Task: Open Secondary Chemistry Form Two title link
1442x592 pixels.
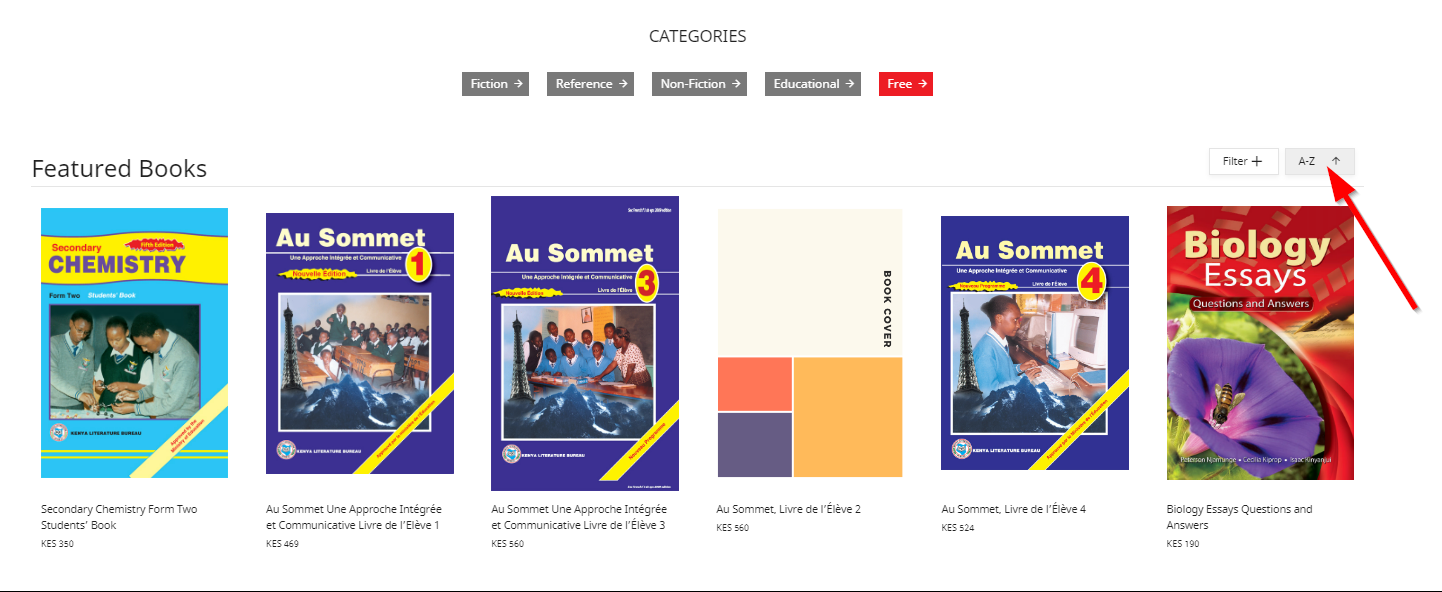Action: click(x=119, y=517)
